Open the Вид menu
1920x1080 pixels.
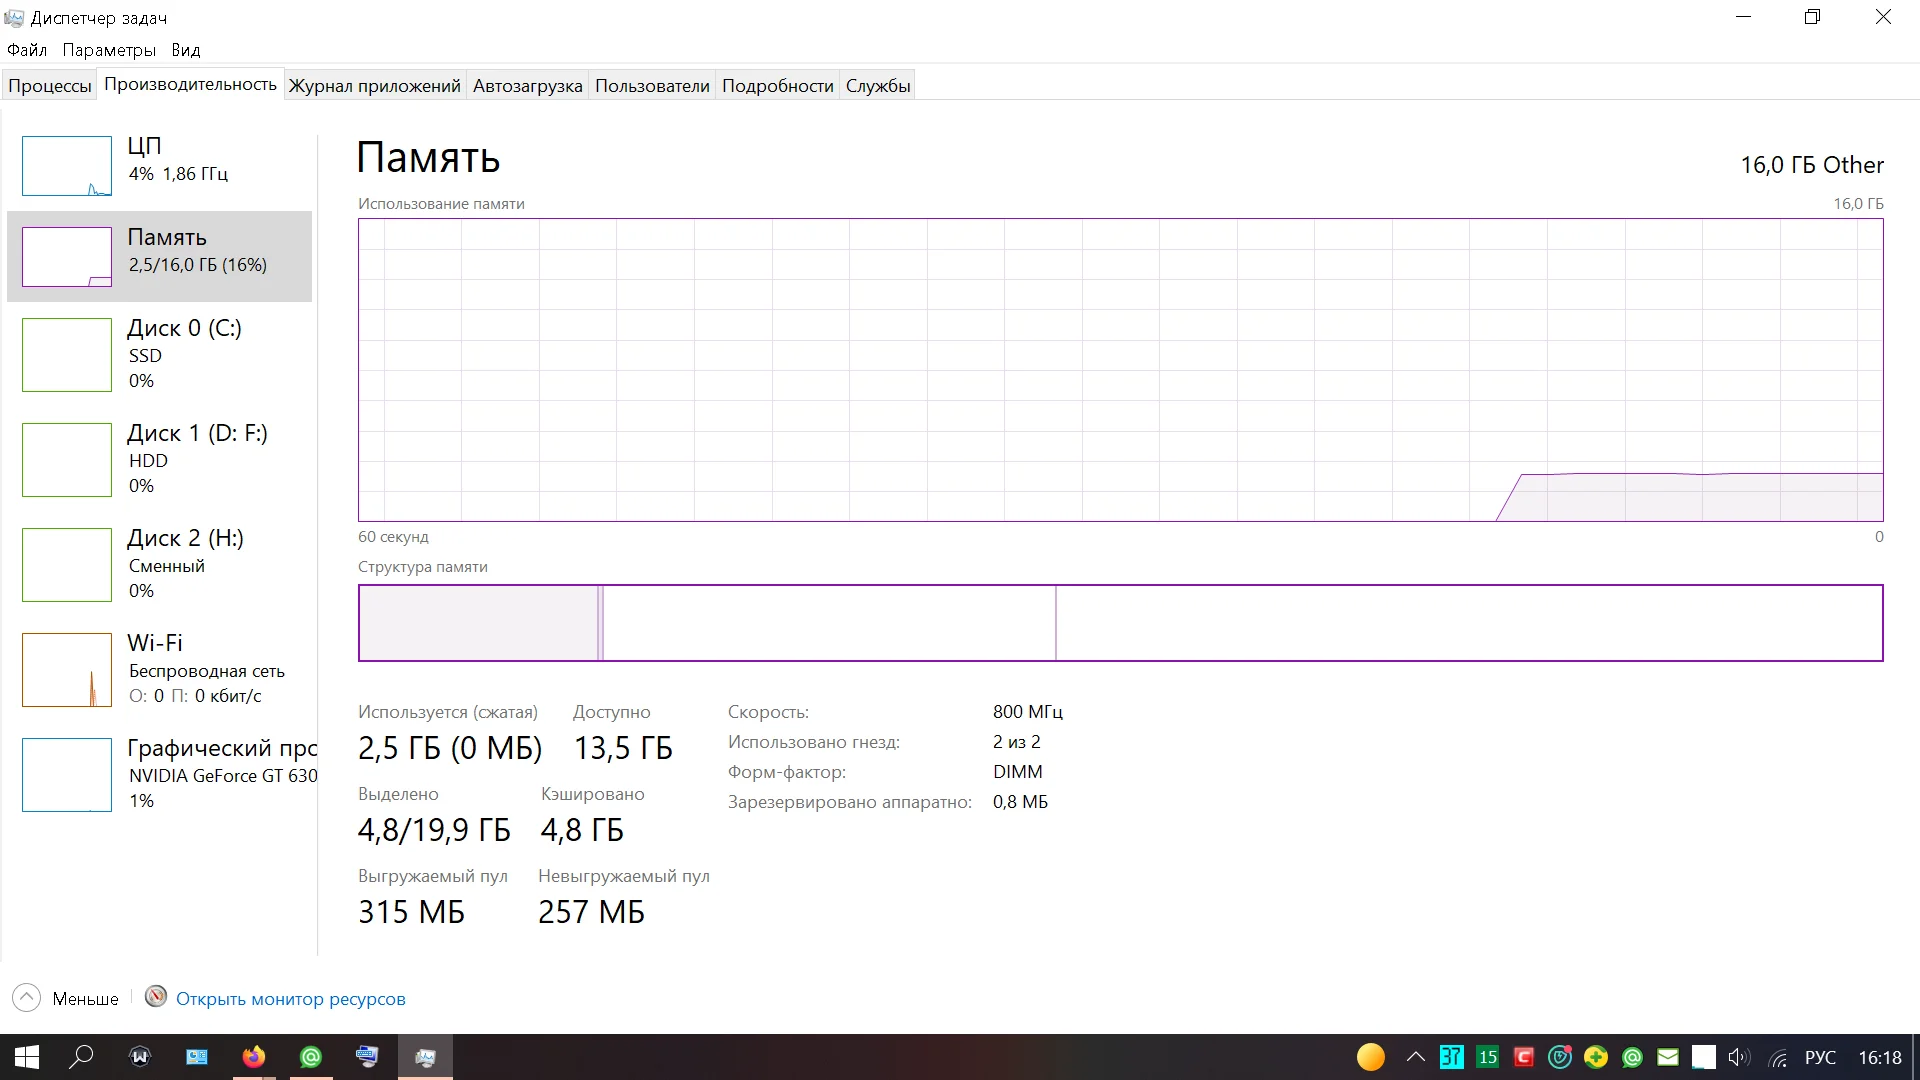[x=185, y=50]
